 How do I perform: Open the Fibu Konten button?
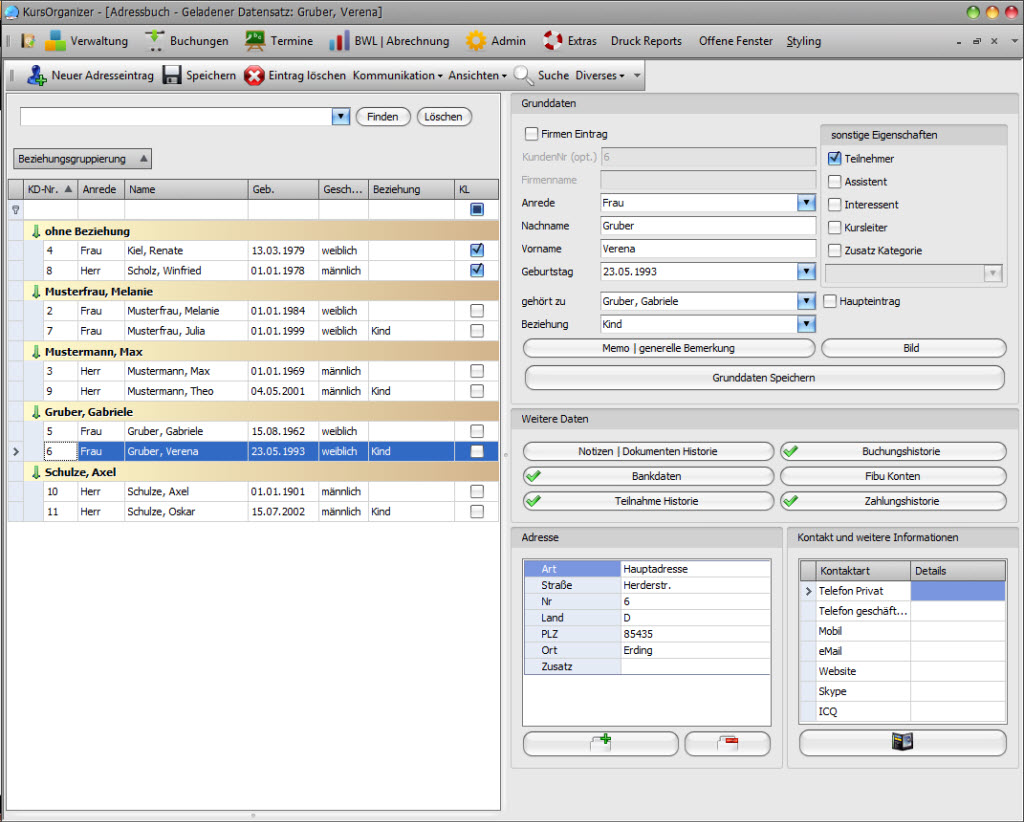(893, 476)
